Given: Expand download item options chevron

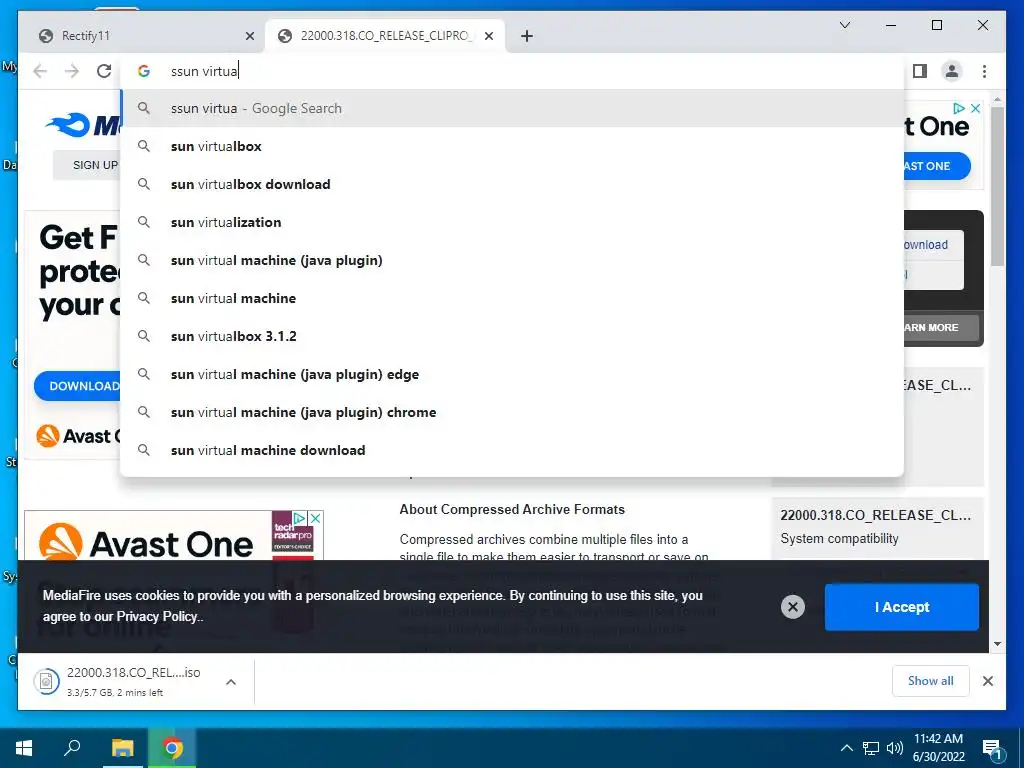Looking at the screenshot, I should point(231,682).
